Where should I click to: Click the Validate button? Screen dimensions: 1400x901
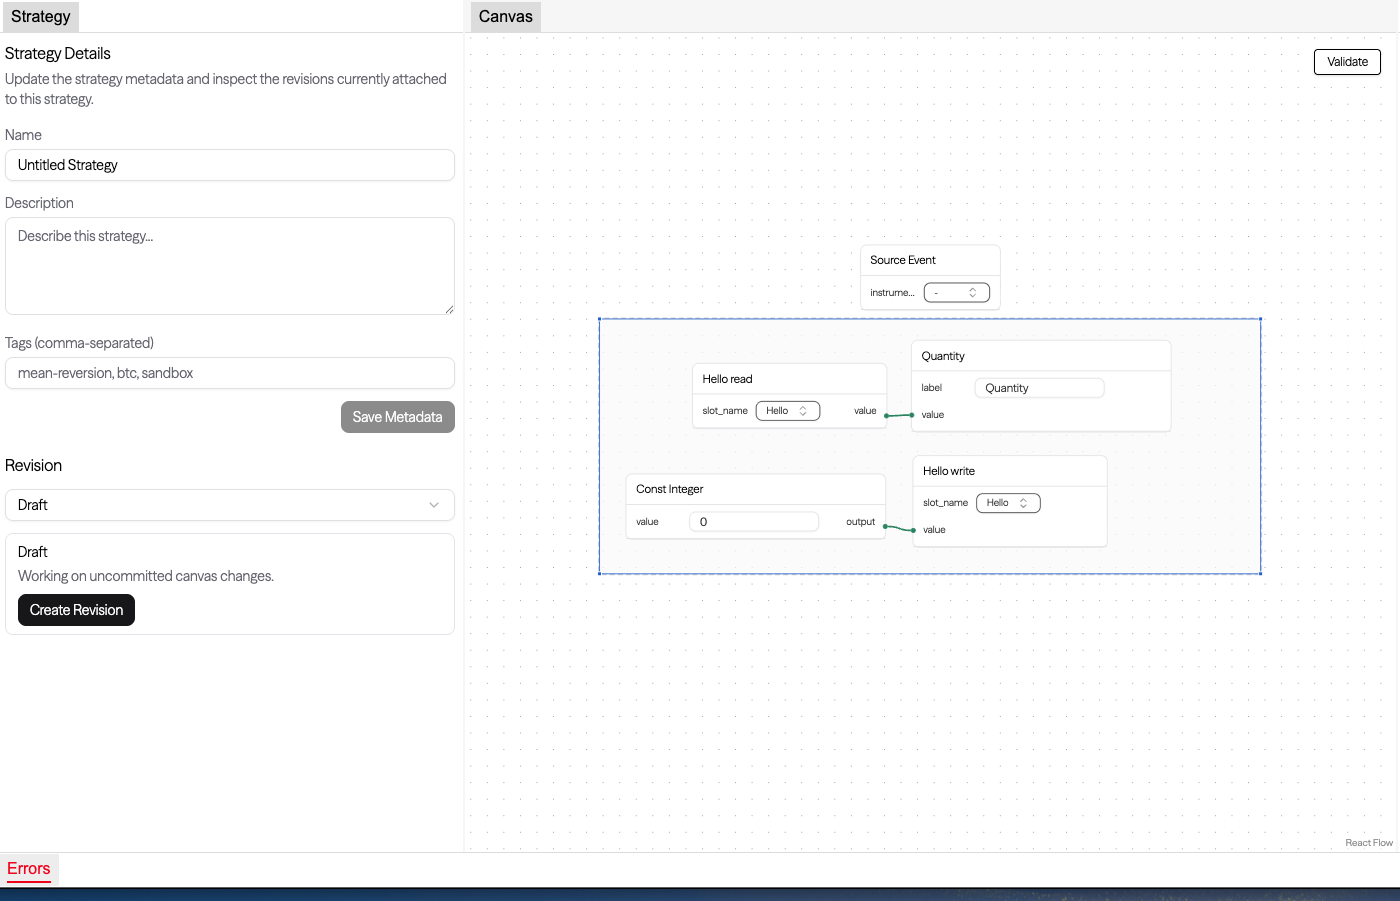point(1347,62)
